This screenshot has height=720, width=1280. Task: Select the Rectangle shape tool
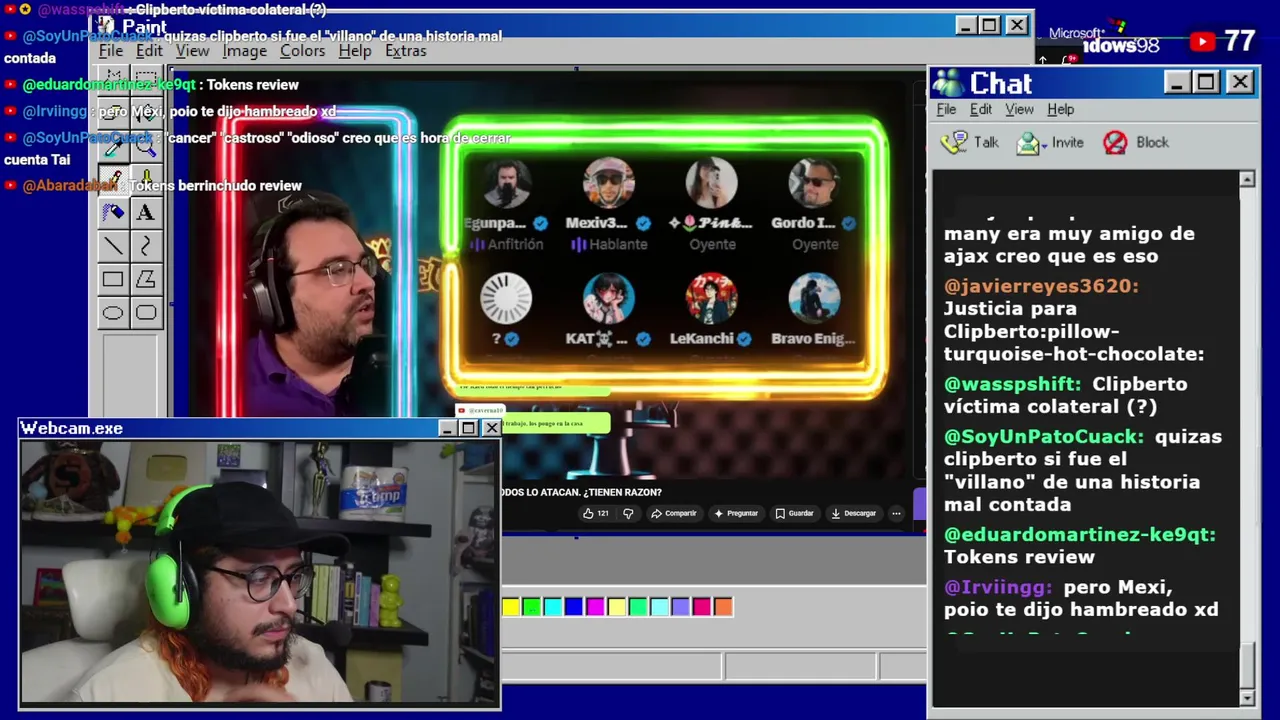click(113, 280)
